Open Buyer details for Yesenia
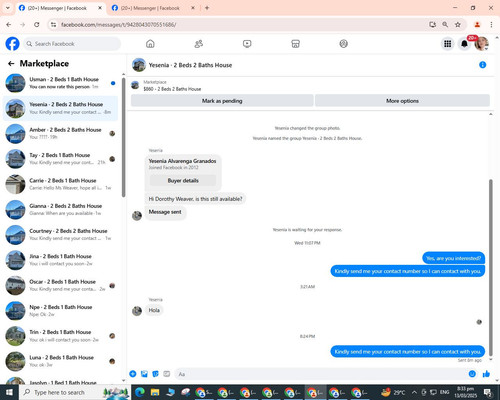The width and height of the screenshot is (500, 400). [x=183, y=180]
